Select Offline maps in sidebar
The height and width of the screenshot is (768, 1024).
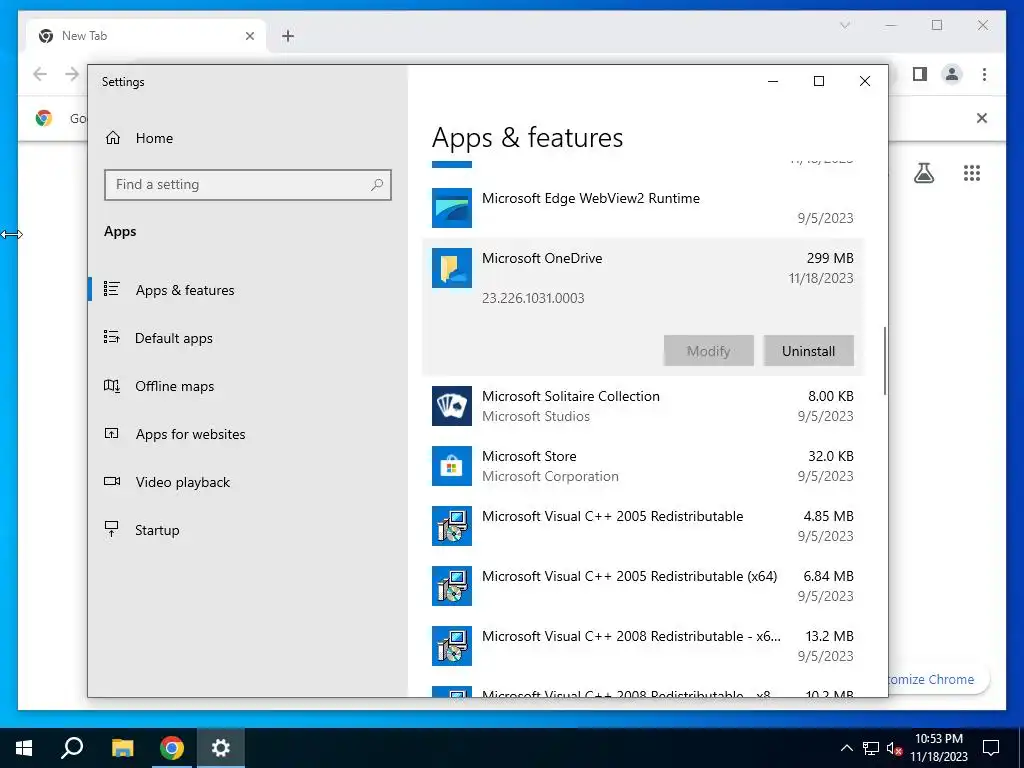coord(248,386)
